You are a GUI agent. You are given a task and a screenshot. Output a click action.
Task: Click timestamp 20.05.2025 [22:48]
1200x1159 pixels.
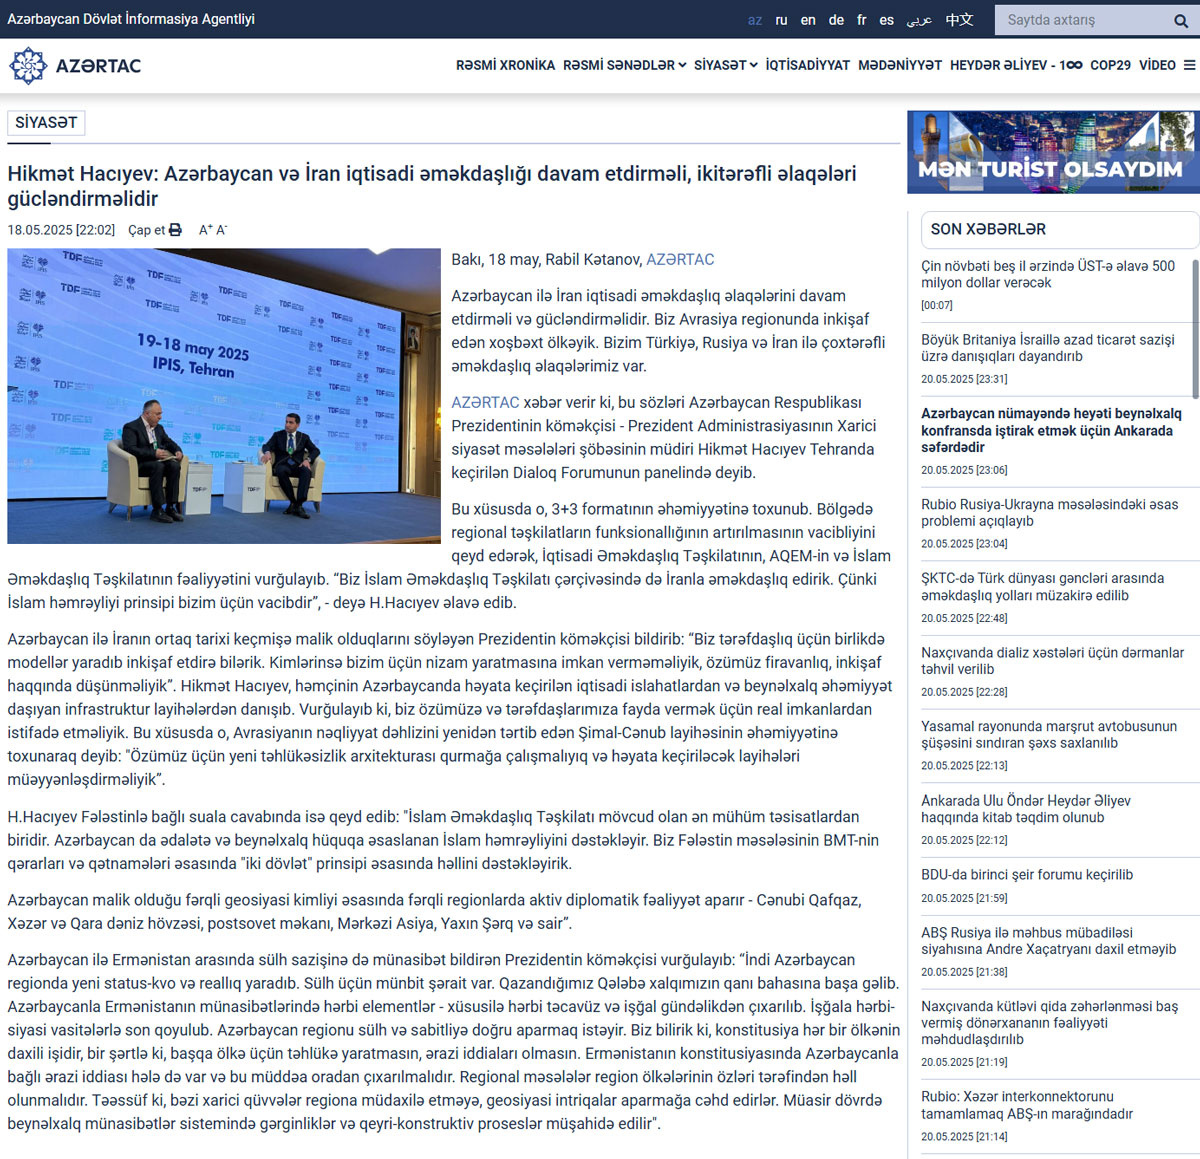[x=964, y=618]
